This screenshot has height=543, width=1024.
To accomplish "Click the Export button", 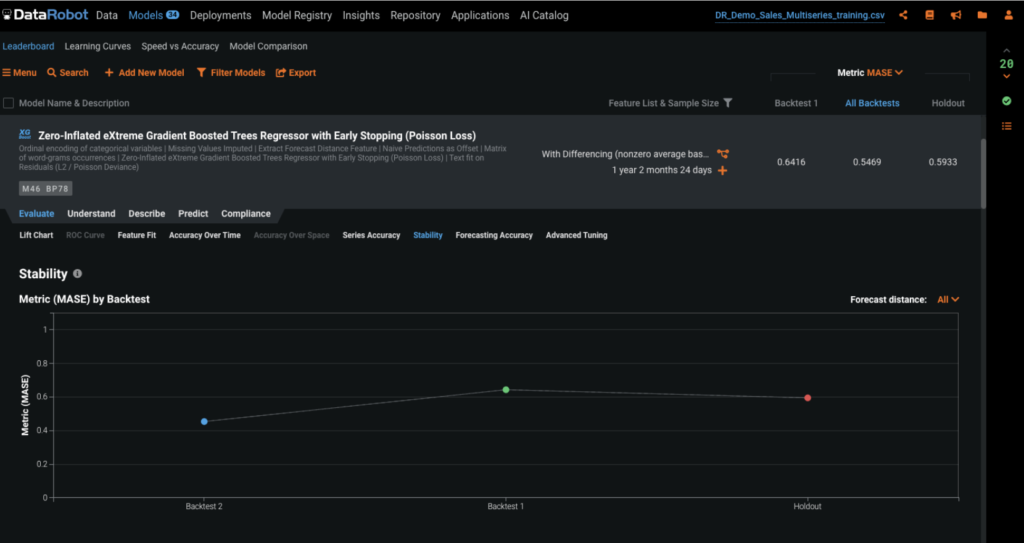I will click(296, 73).
